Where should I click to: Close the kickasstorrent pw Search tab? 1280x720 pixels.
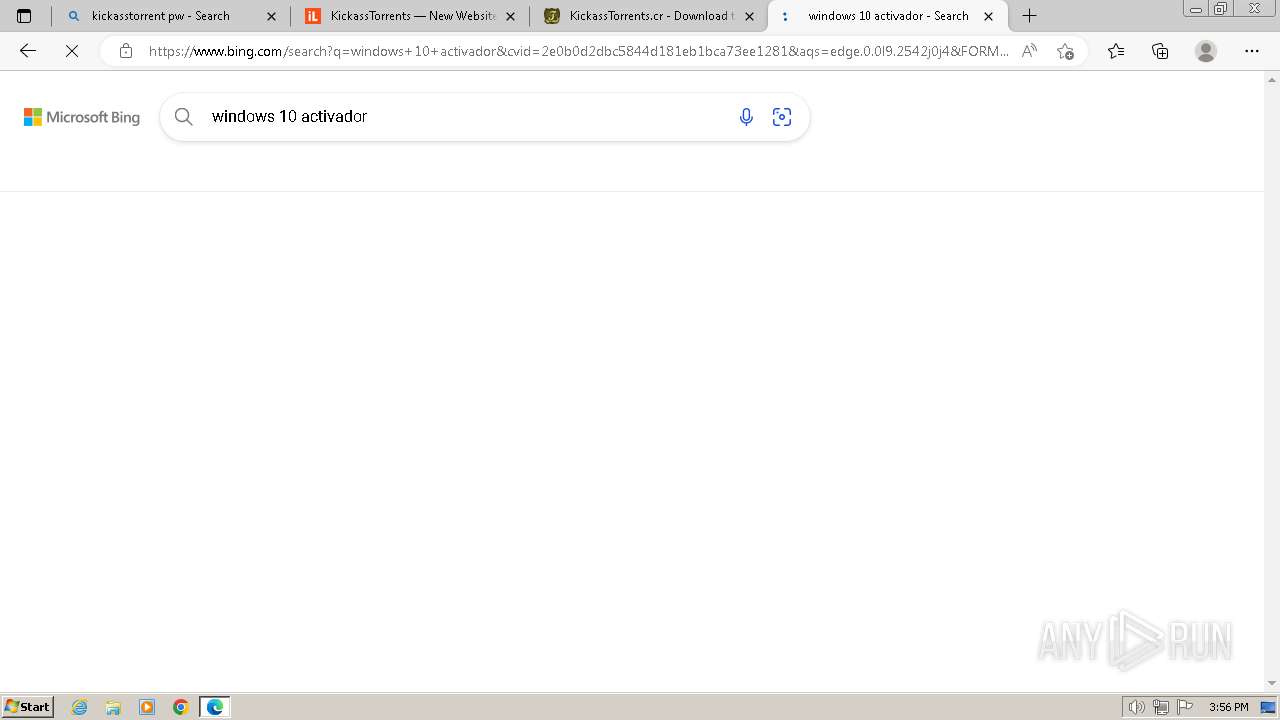point(271,16)
